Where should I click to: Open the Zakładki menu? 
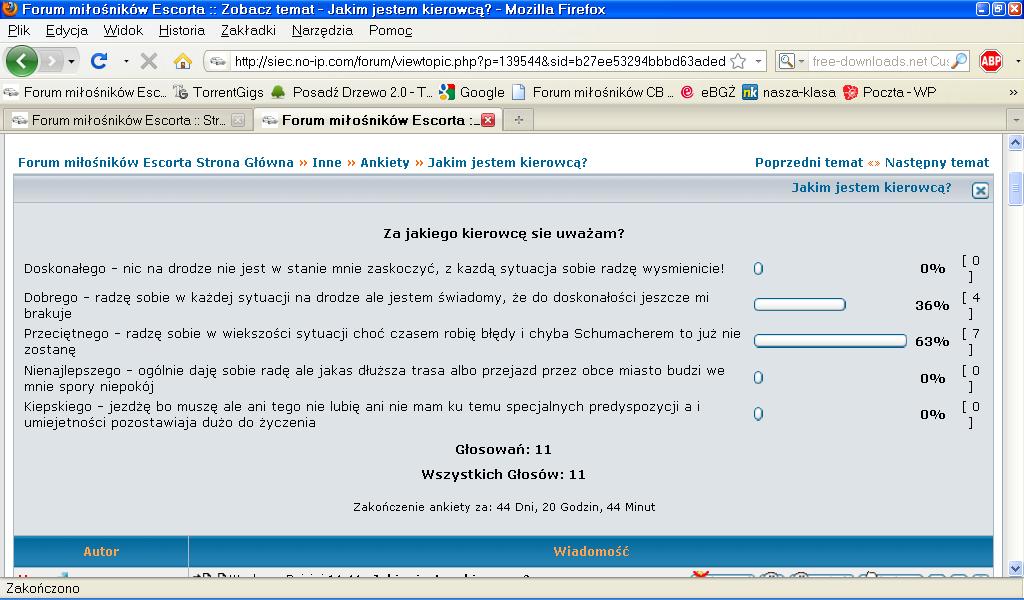[x=248, y=30]
